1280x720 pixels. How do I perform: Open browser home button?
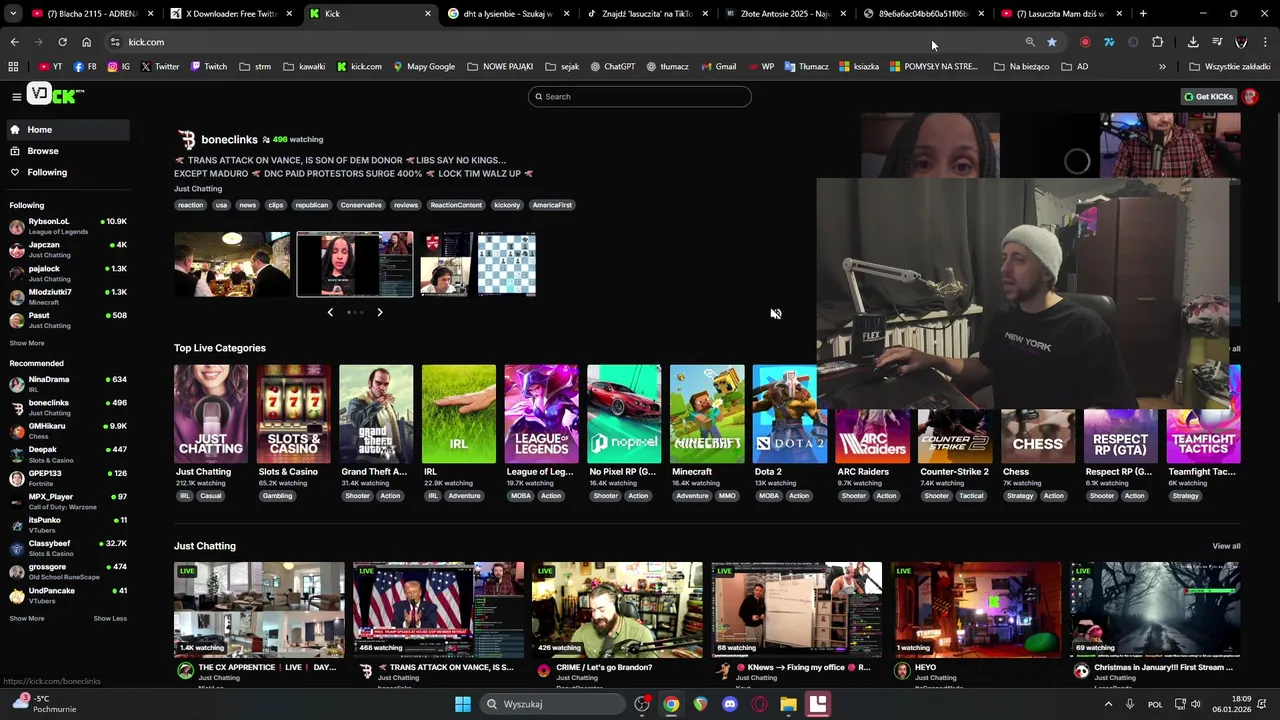[86, 42]
